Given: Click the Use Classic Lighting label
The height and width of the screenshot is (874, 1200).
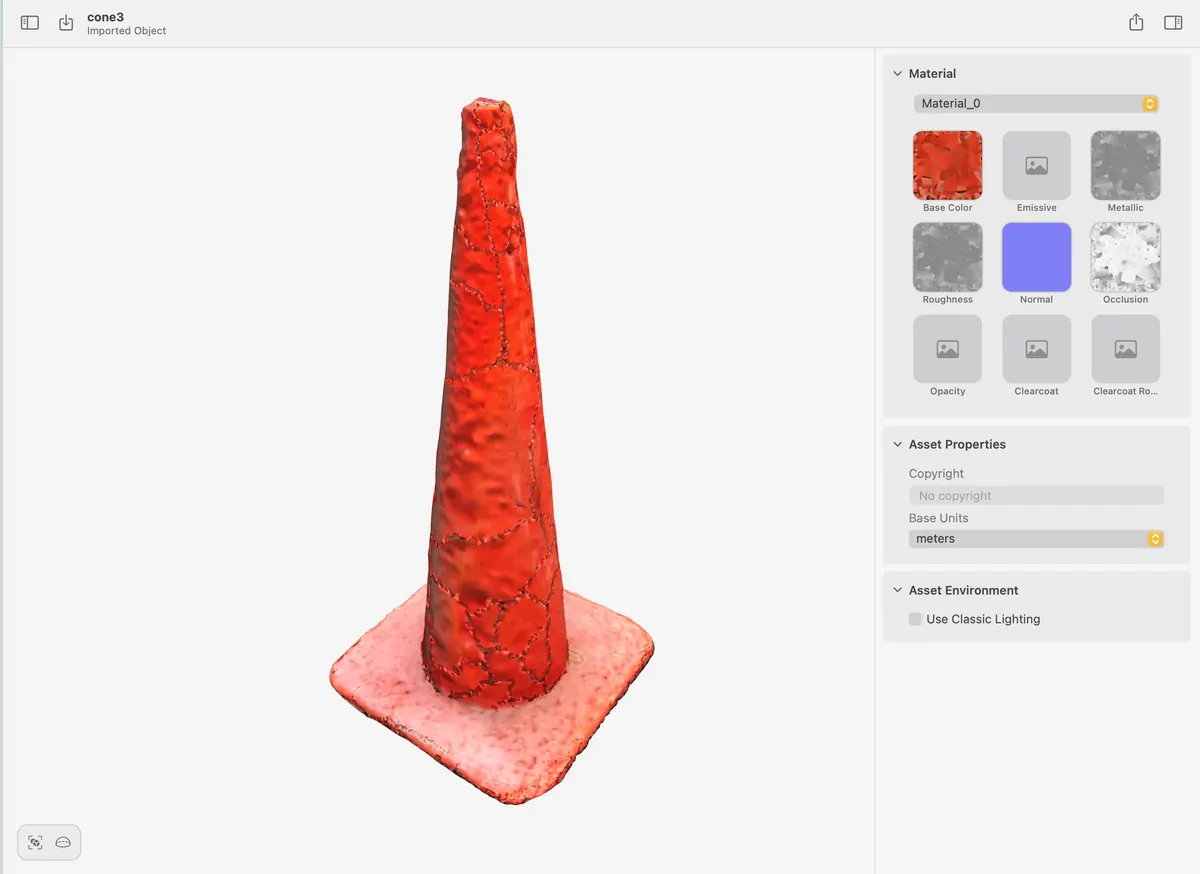Looking at the screenshot, I should [x=983, y=619].
